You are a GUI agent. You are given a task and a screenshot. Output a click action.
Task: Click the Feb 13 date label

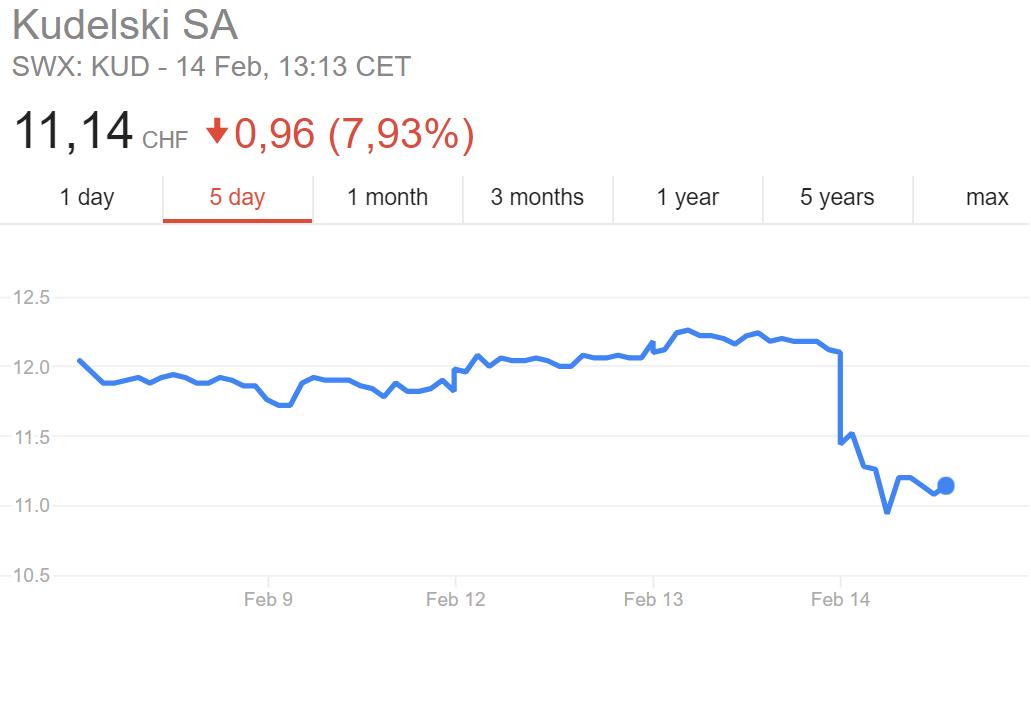(653, 599)
